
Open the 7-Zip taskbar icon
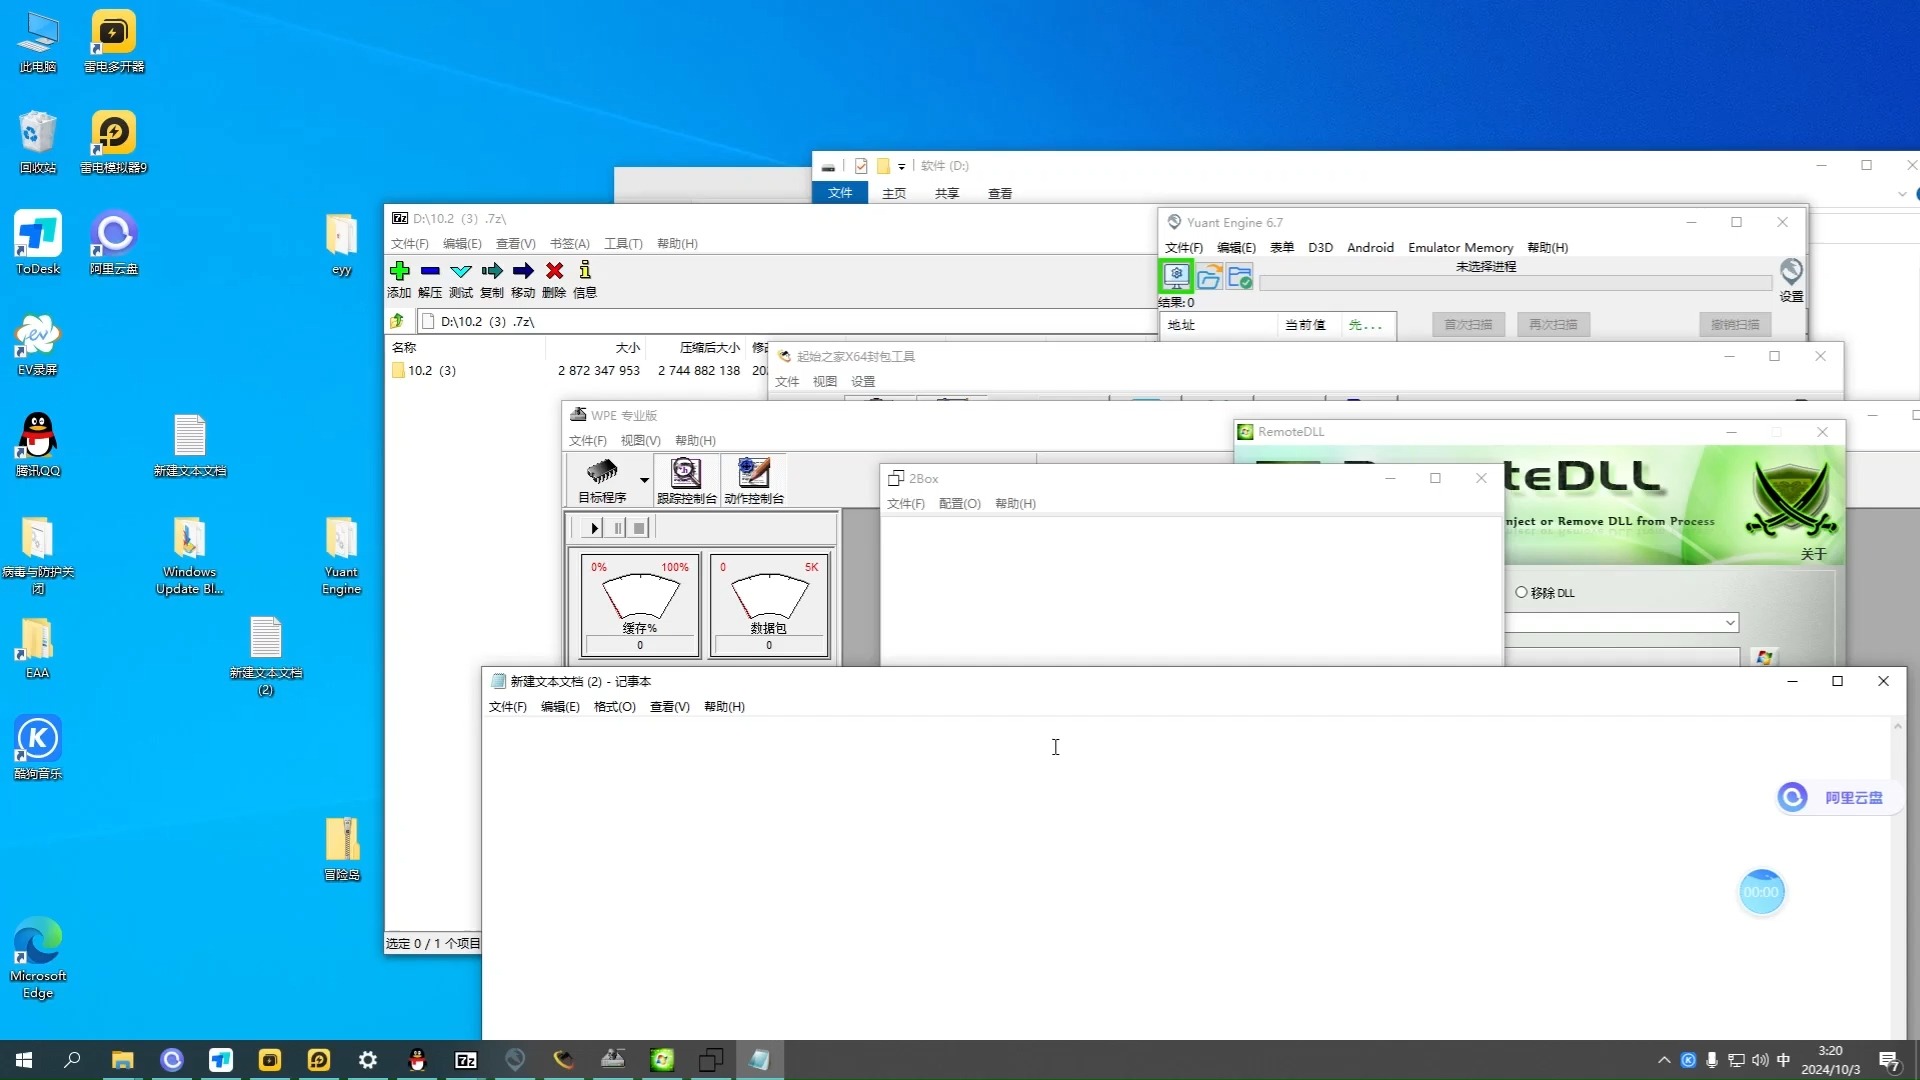coord(466,1060)
